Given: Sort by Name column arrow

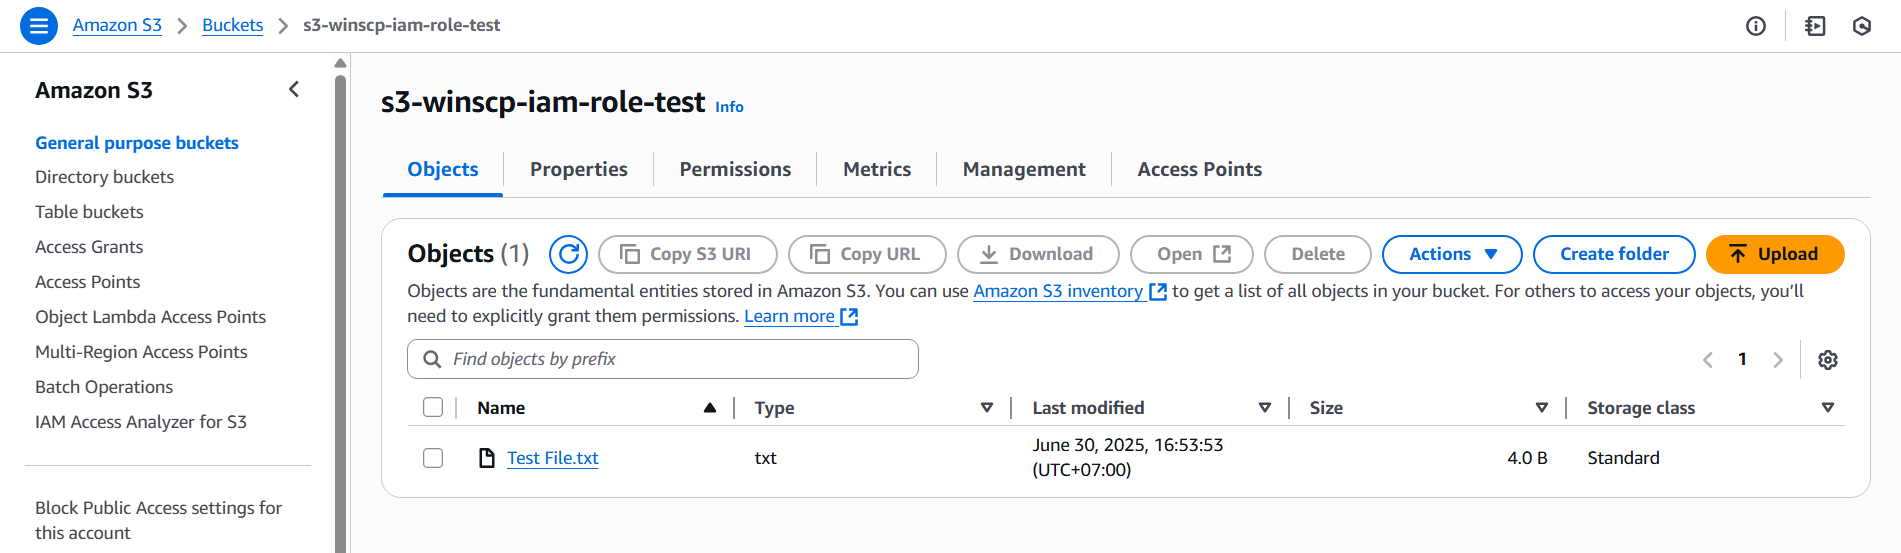Looking at the screenshot, I should click(x=710, y=408).
